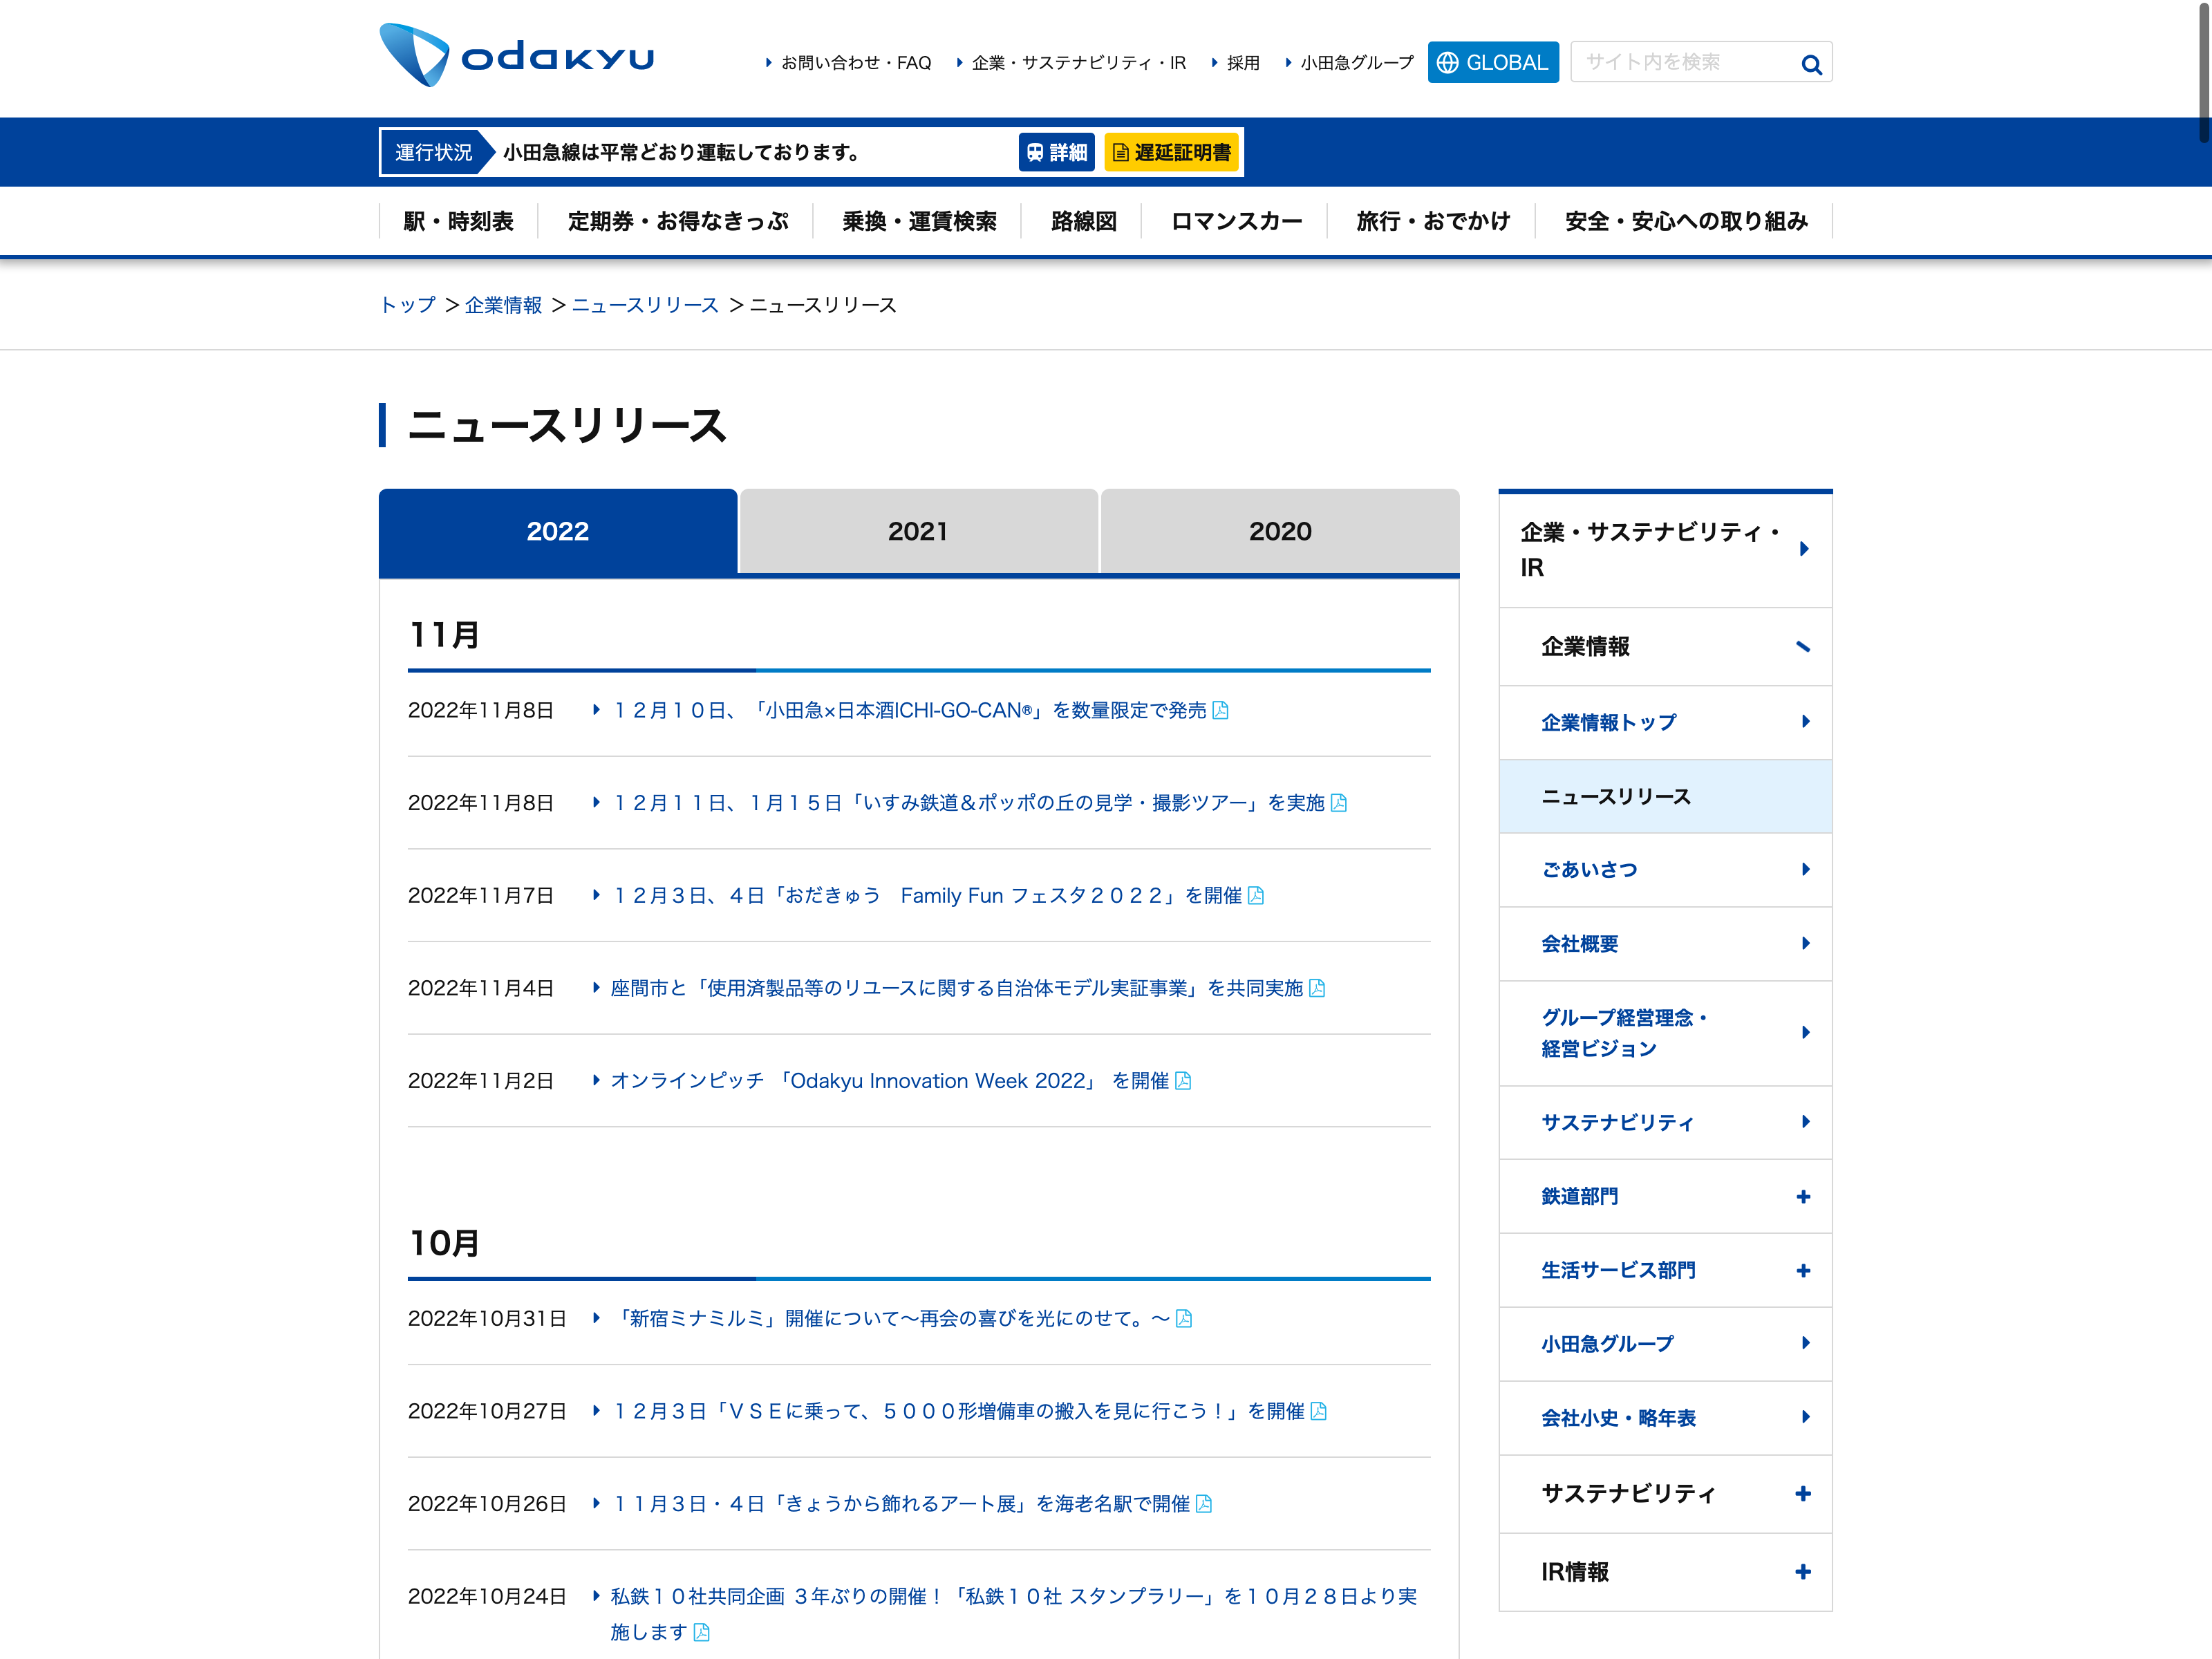Viewport: 2212px width, 1659px height.
Task: Collapse the 企業情報 sidebar section
Action: (x=1802, y=647)
